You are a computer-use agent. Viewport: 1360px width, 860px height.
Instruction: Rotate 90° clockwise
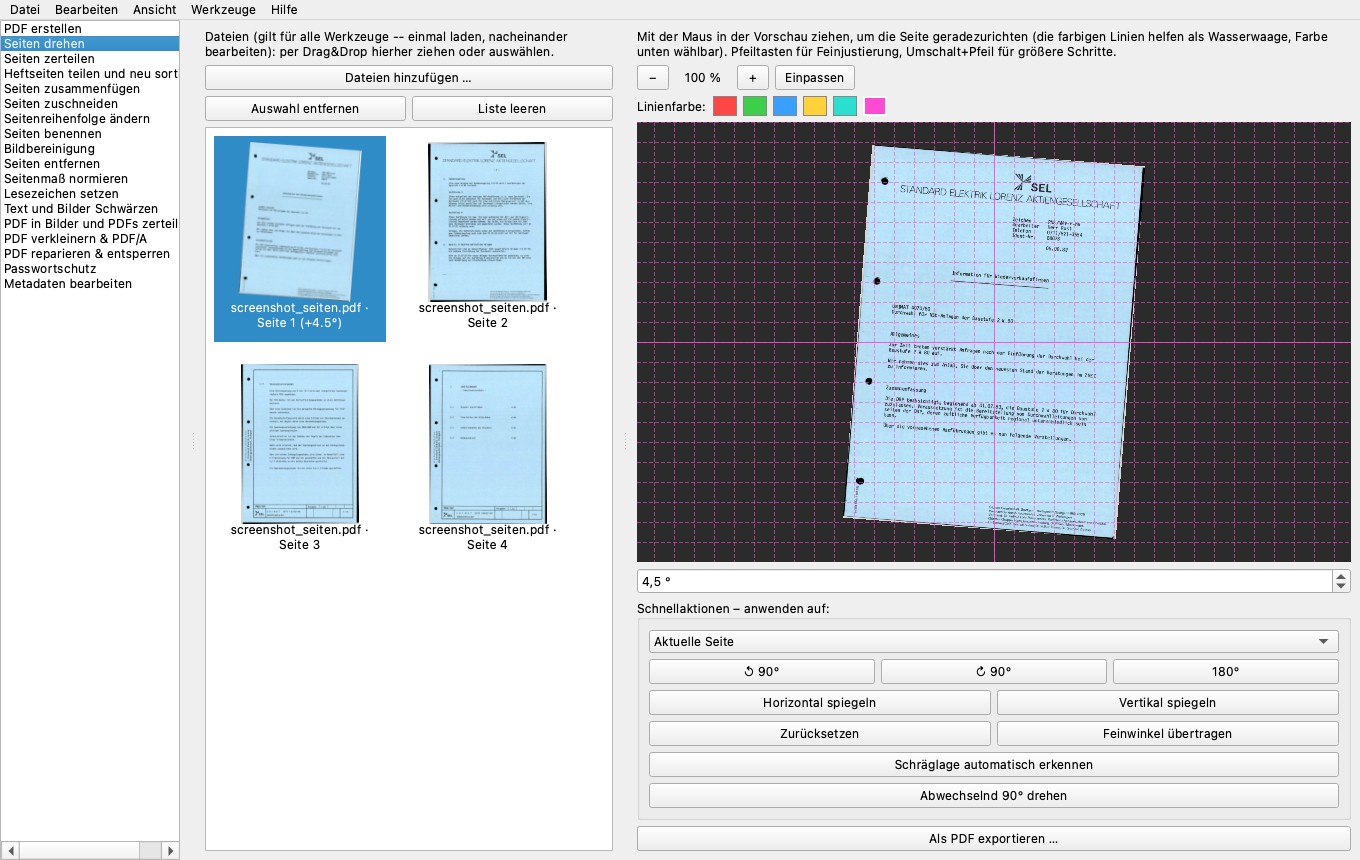pyautogui.click(x=994, y=672)
